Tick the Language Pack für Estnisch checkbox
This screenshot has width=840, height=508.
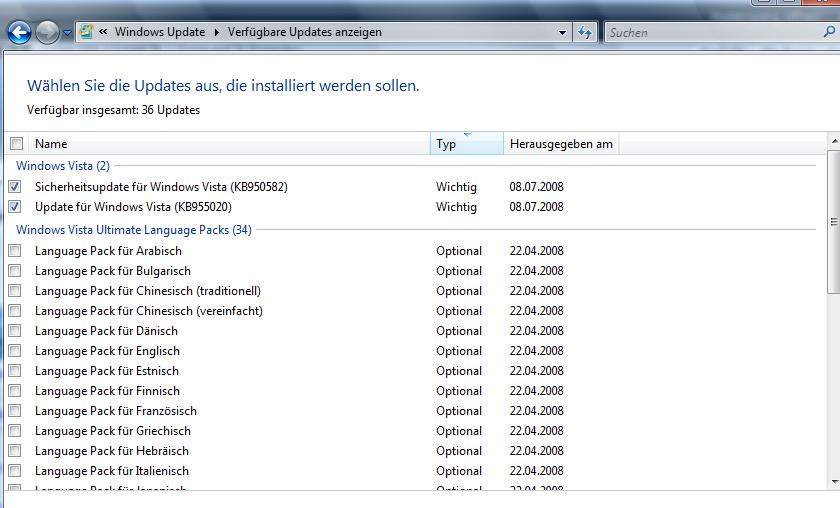[x=14, y=371]
